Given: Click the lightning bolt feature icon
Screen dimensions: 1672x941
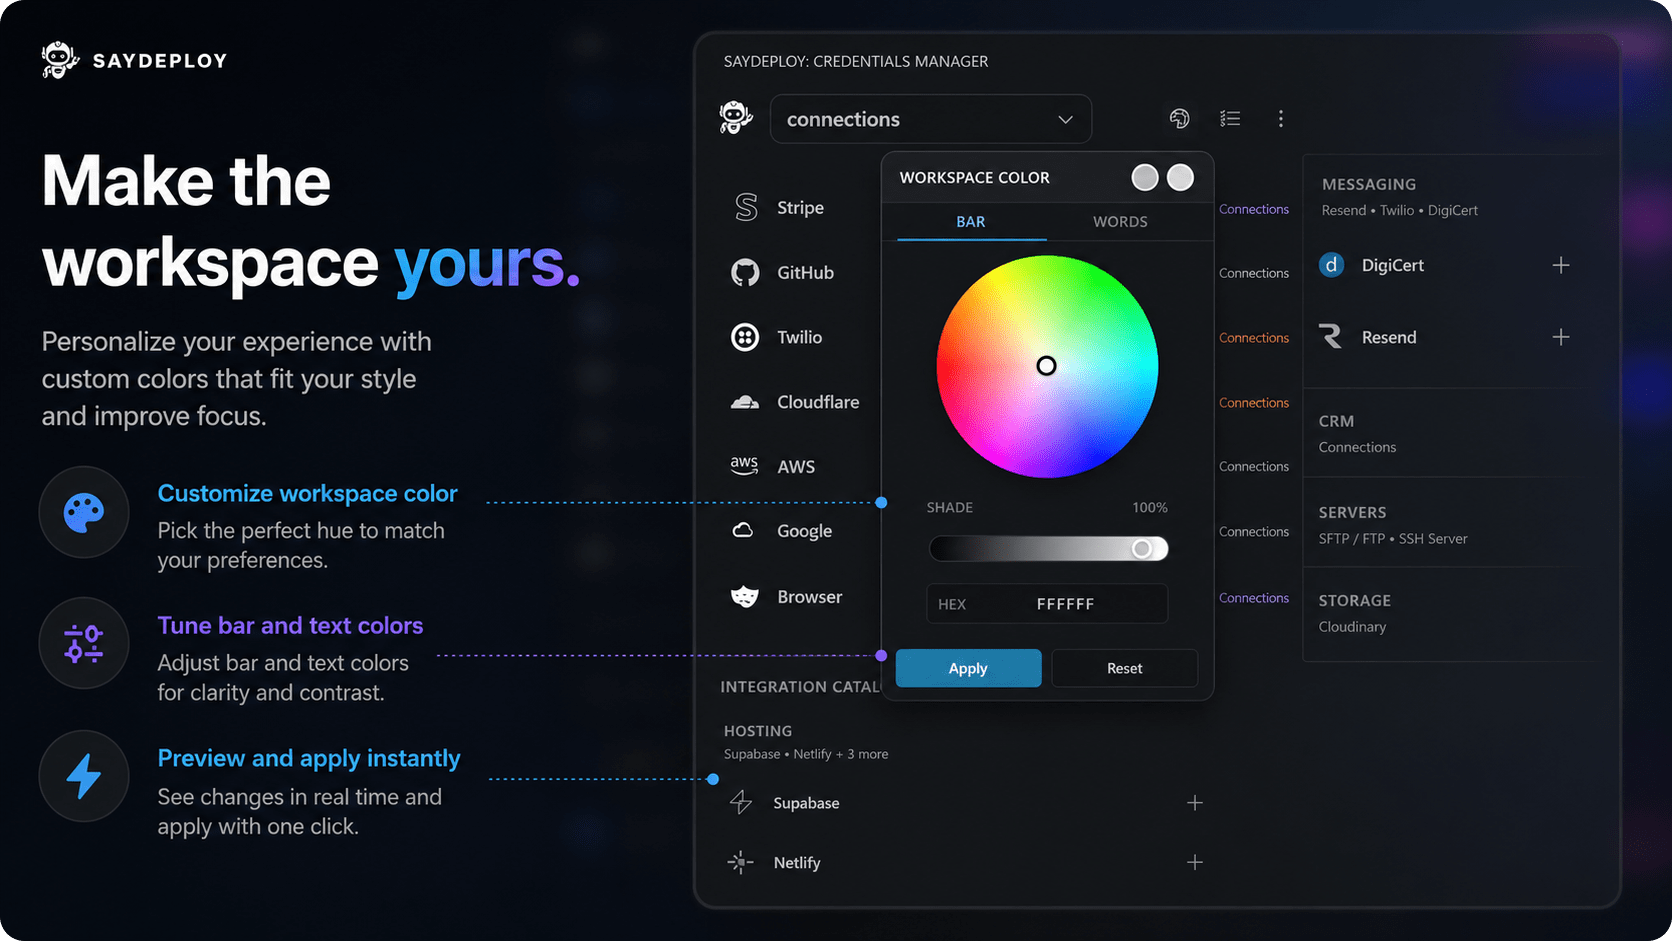Looking at the screenshot, I should point(84,776).
